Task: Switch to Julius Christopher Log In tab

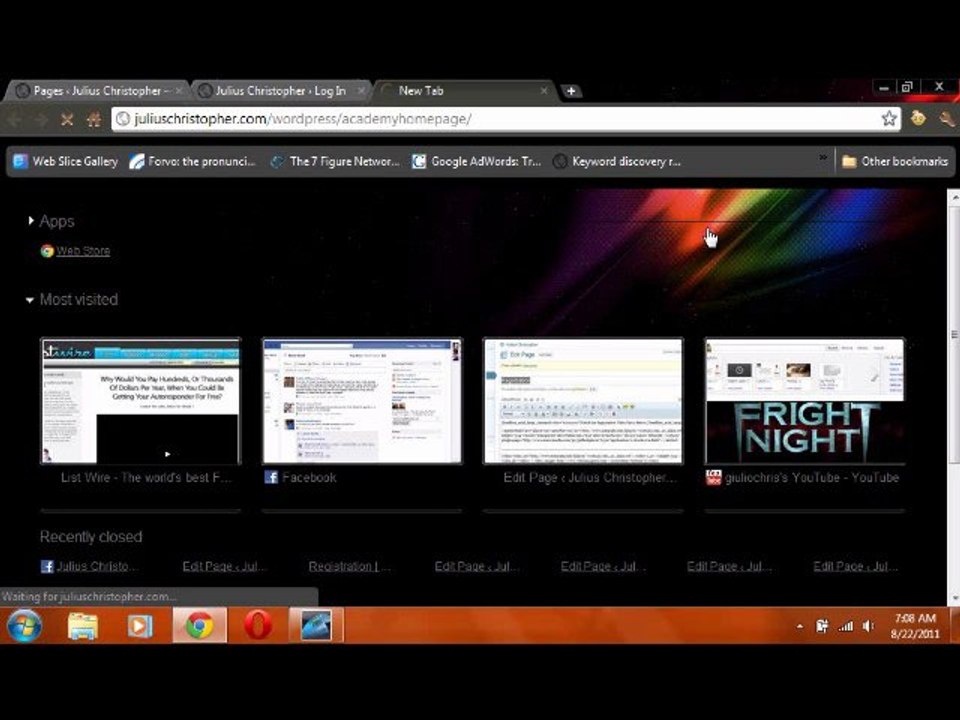Action: [280, 91]
